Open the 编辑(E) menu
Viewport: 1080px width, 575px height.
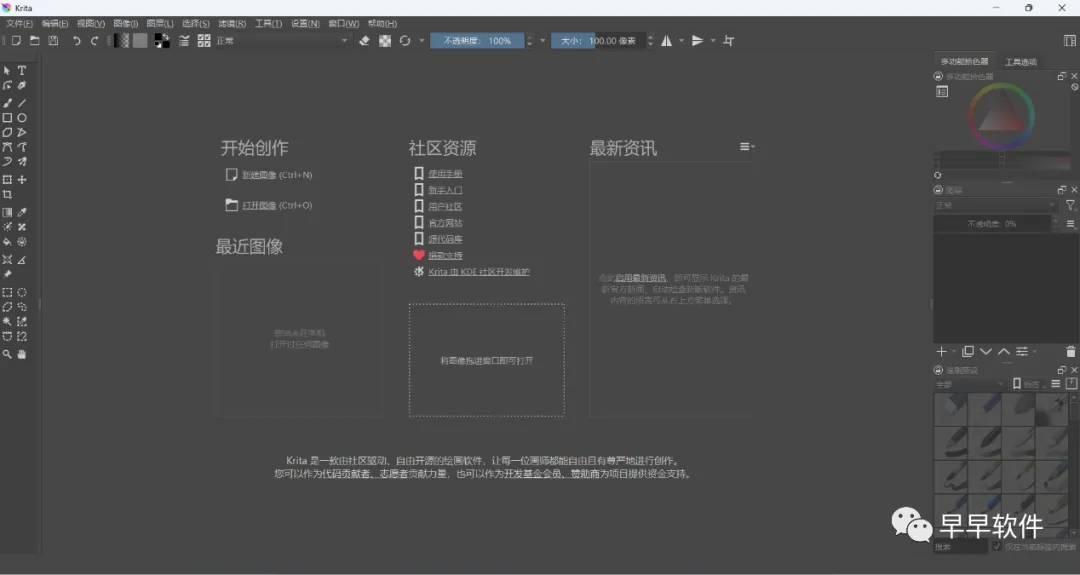[x=55, y=23]
